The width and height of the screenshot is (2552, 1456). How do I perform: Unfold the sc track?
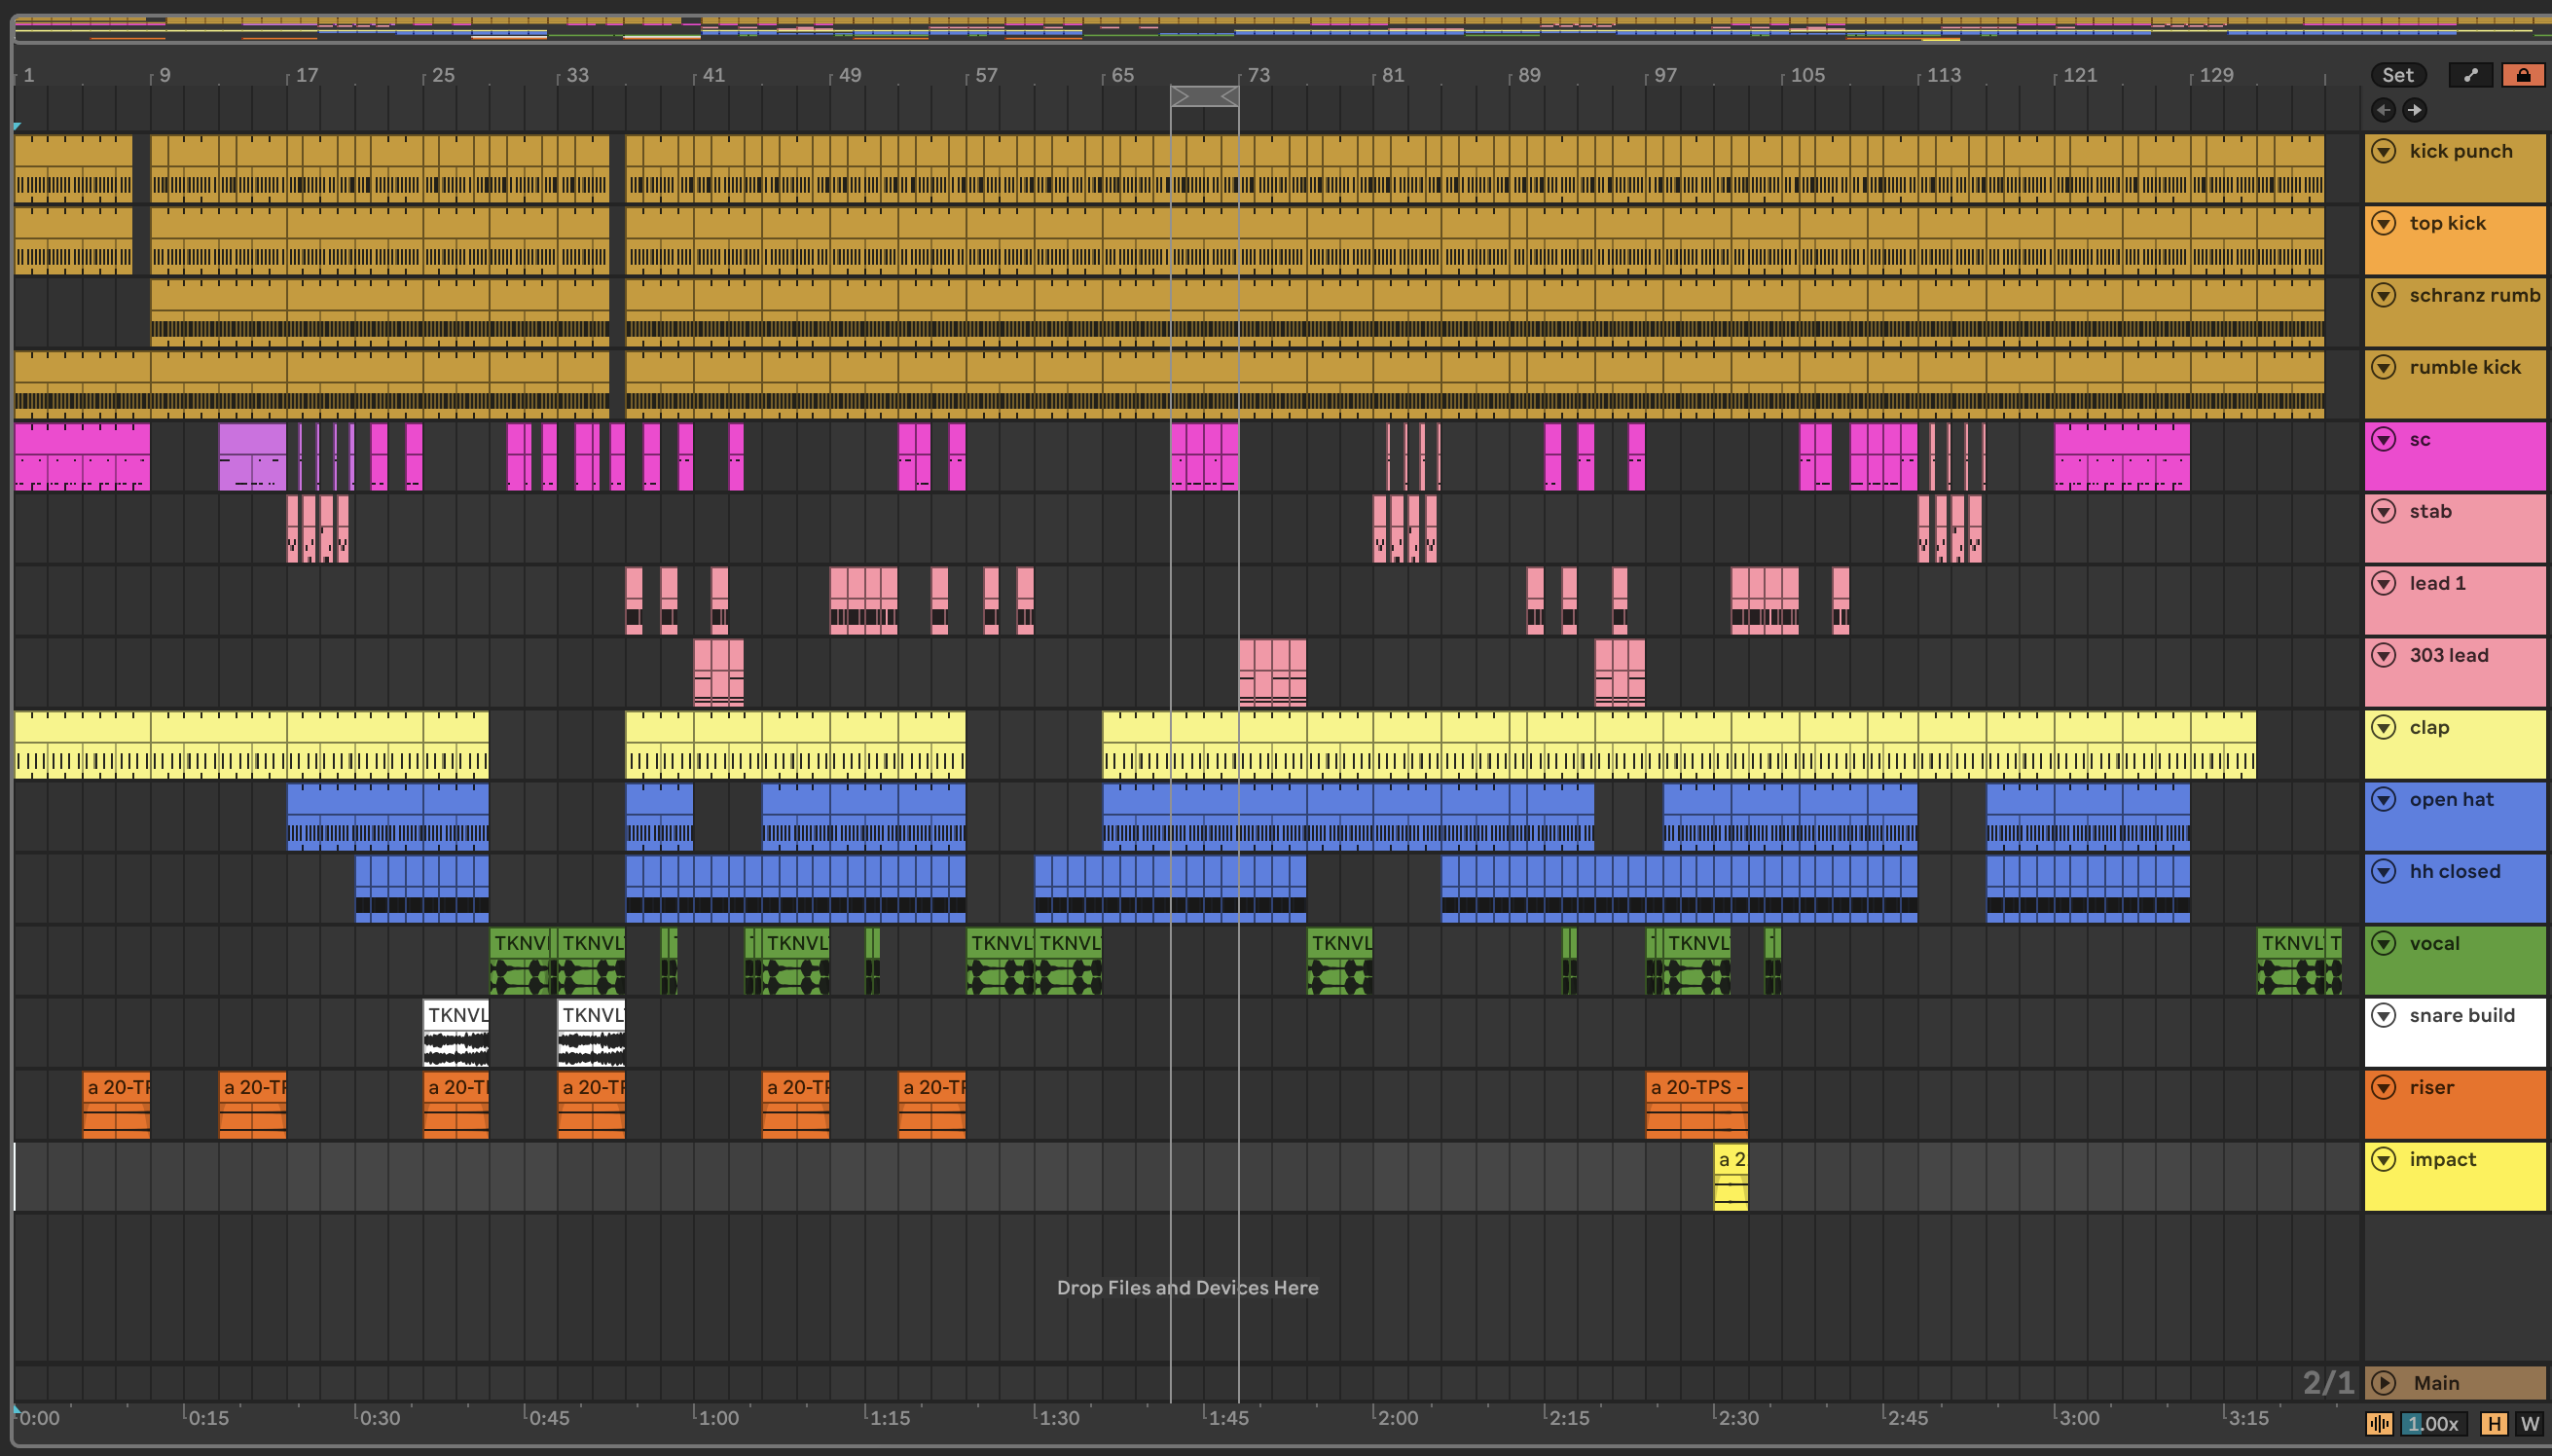[2384, 439]
